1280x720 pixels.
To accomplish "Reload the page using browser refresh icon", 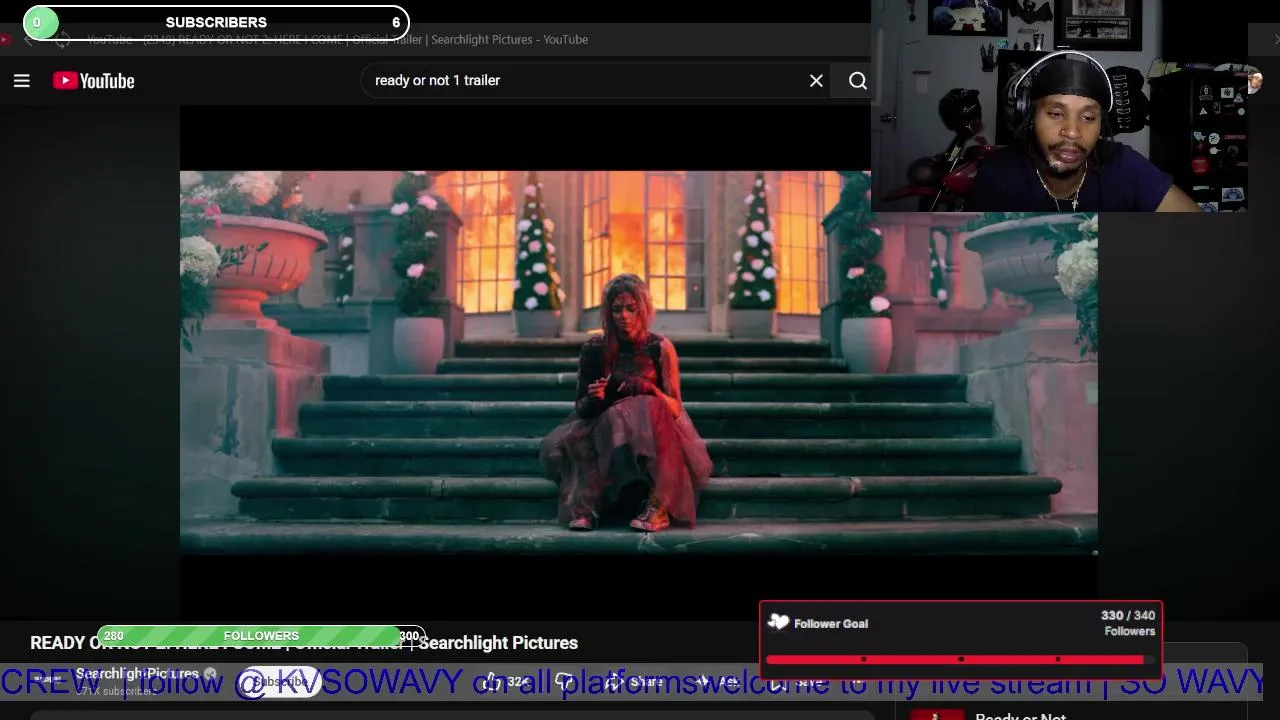I will [x=62, y=40].
